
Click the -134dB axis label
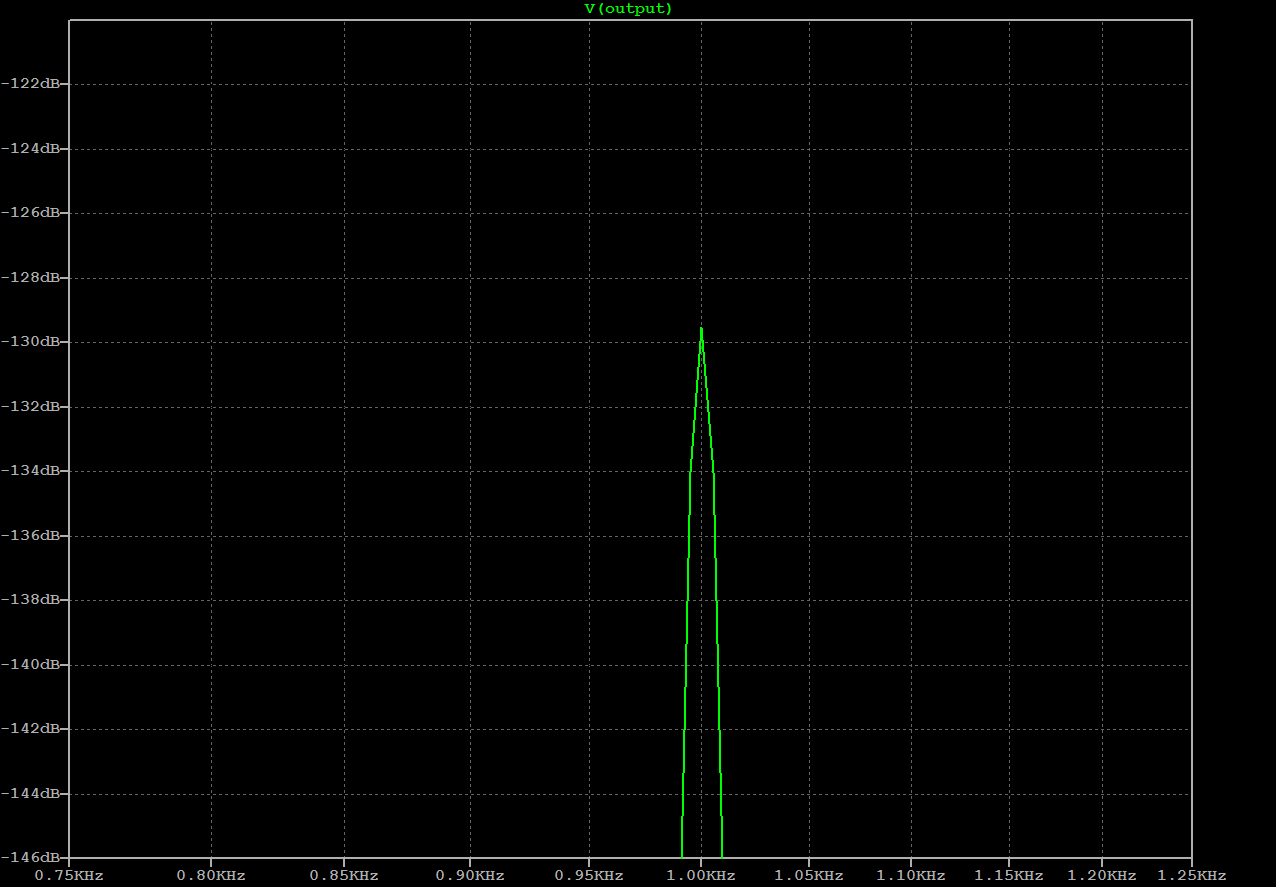33,470
